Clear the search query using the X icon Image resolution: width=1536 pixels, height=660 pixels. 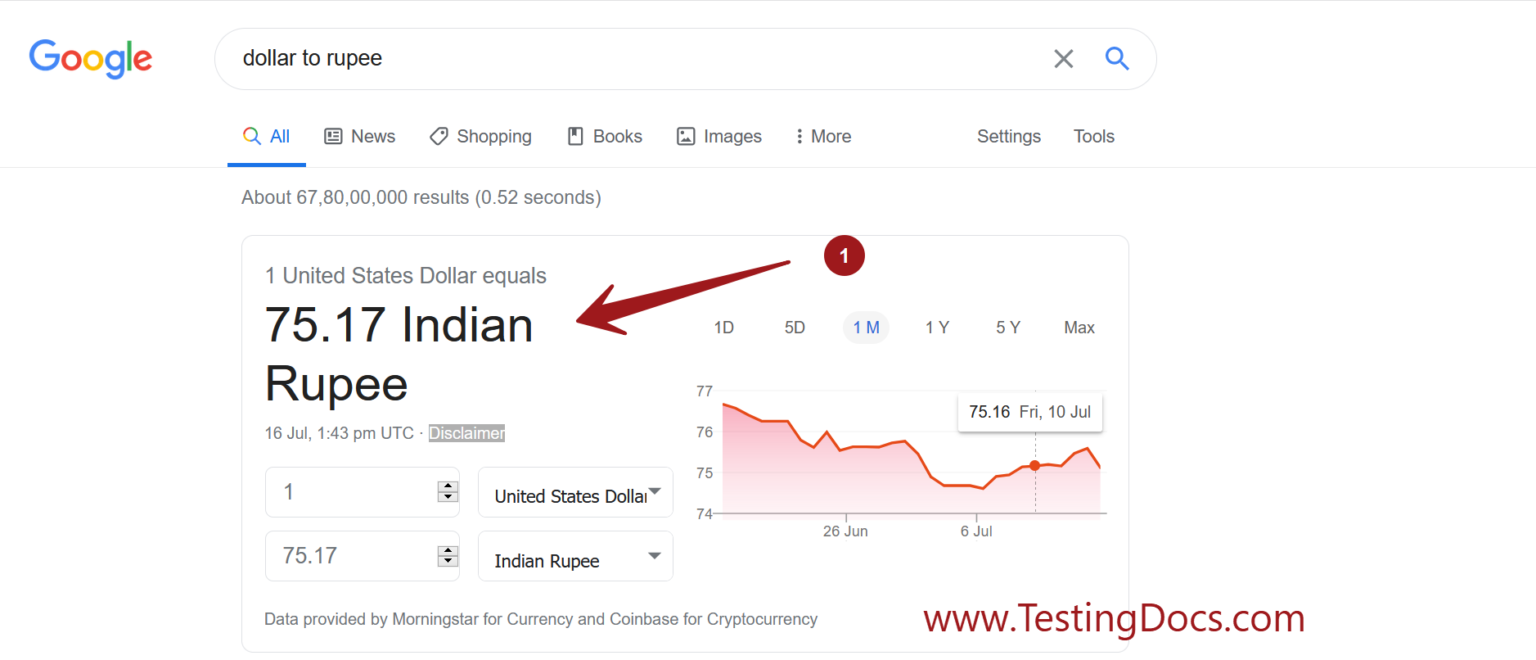[x=1063, y=58]
